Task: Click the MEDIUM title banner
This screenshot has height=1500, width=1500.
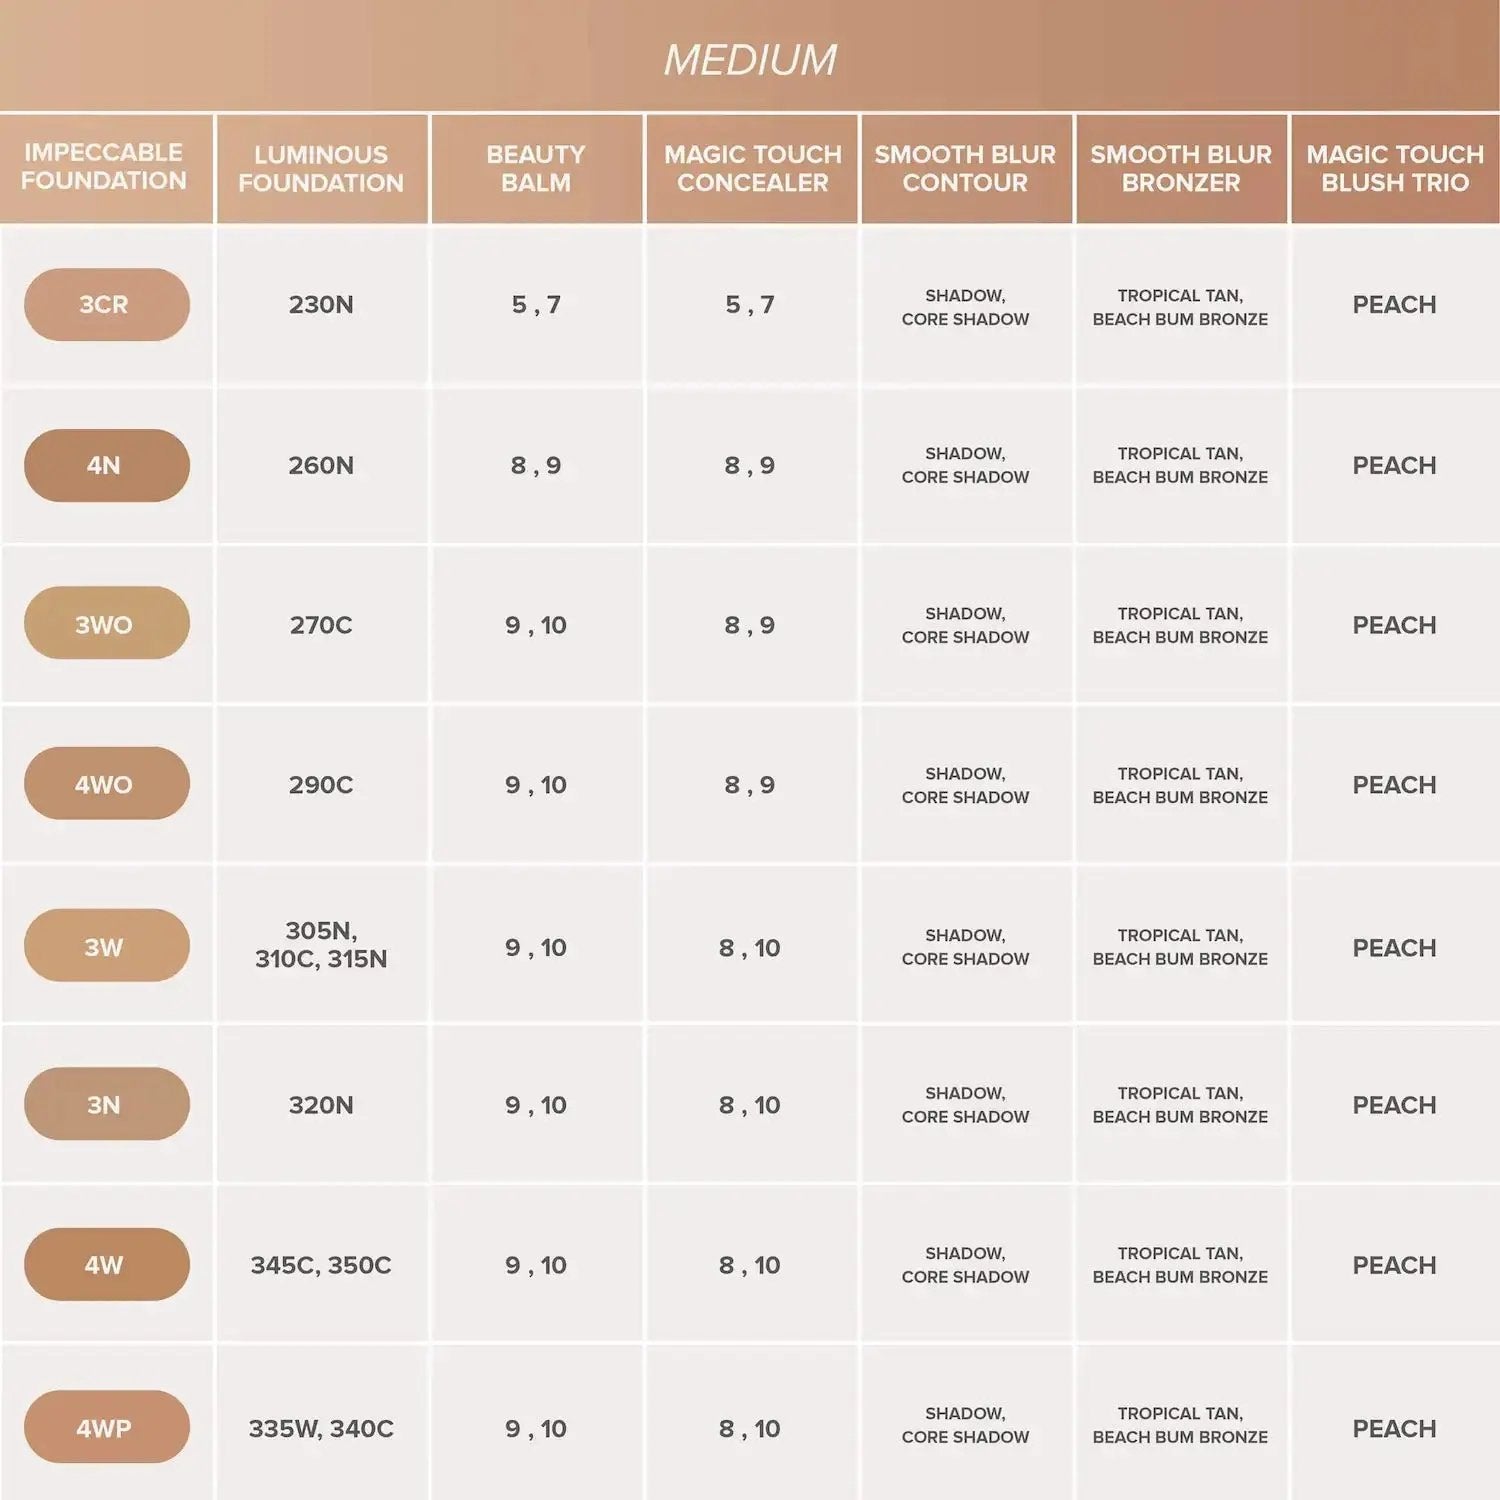Action: 750,58
